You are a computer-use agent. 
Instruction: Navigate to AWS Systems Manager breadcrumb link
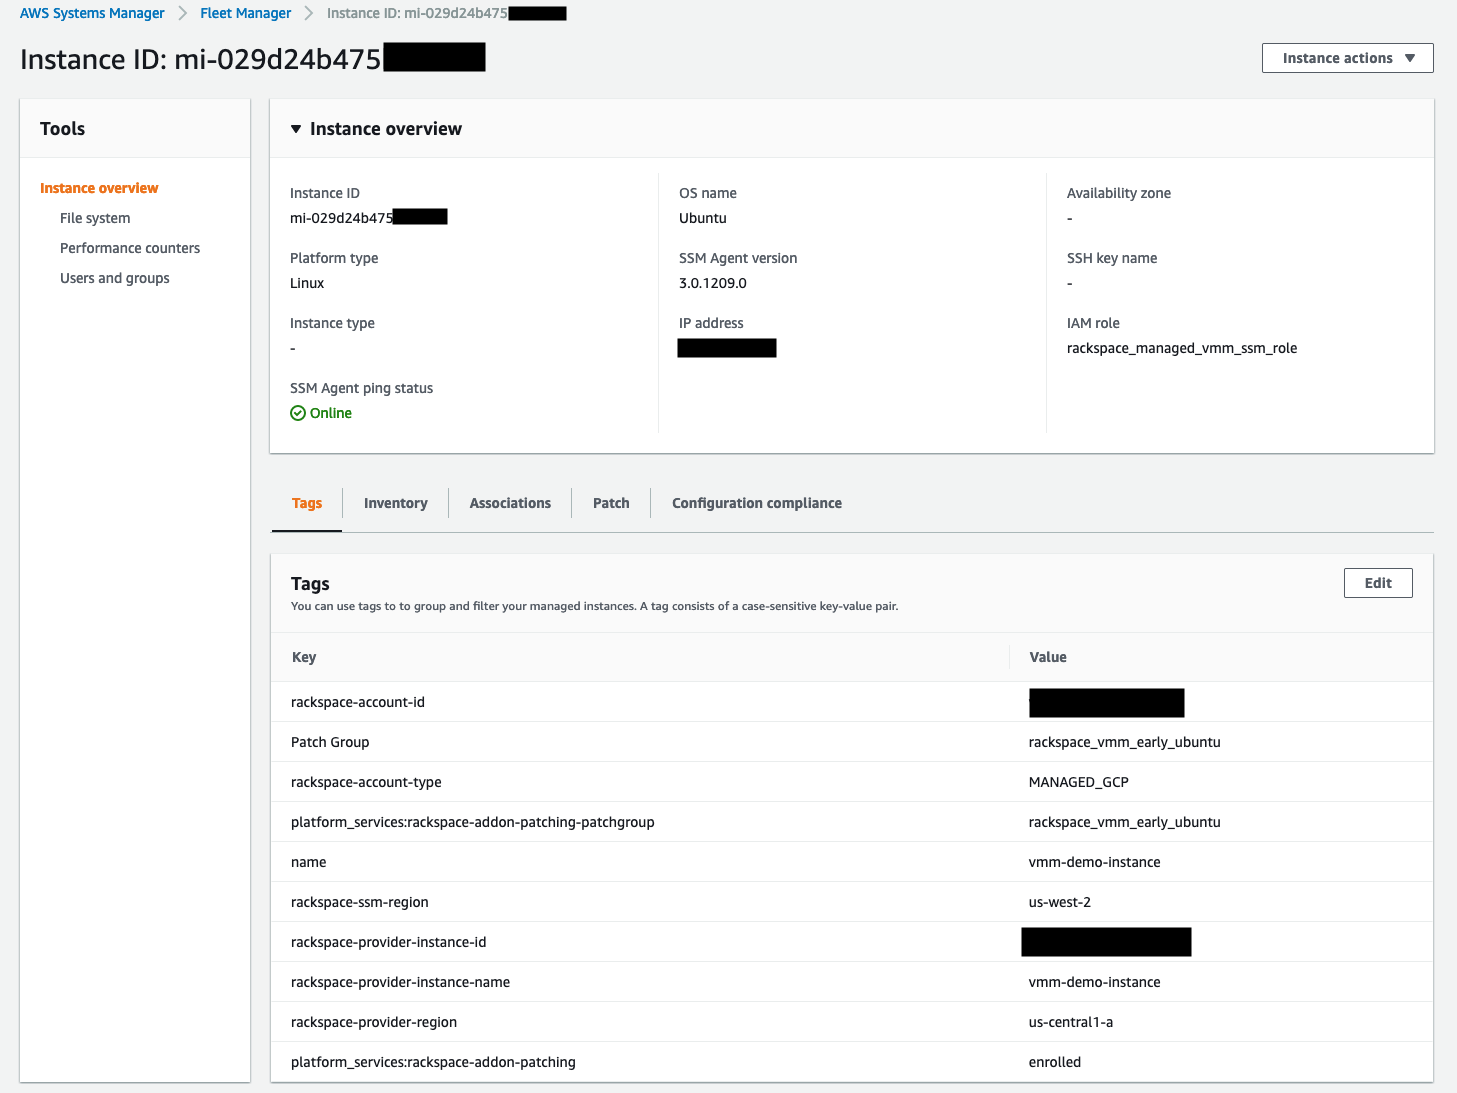(x=91, y=13)
